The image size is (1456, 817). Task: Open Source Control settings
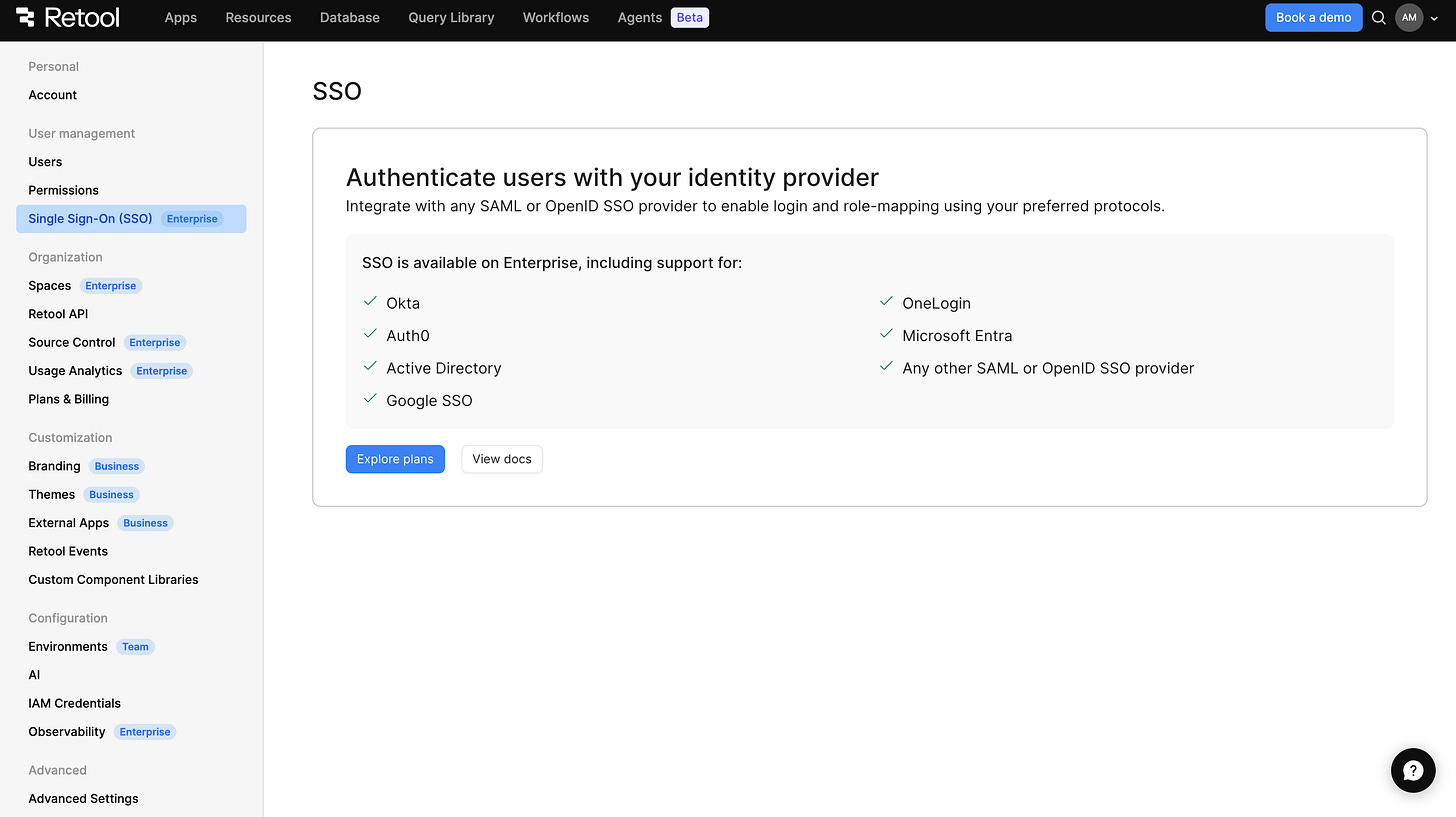coord(72,342)
